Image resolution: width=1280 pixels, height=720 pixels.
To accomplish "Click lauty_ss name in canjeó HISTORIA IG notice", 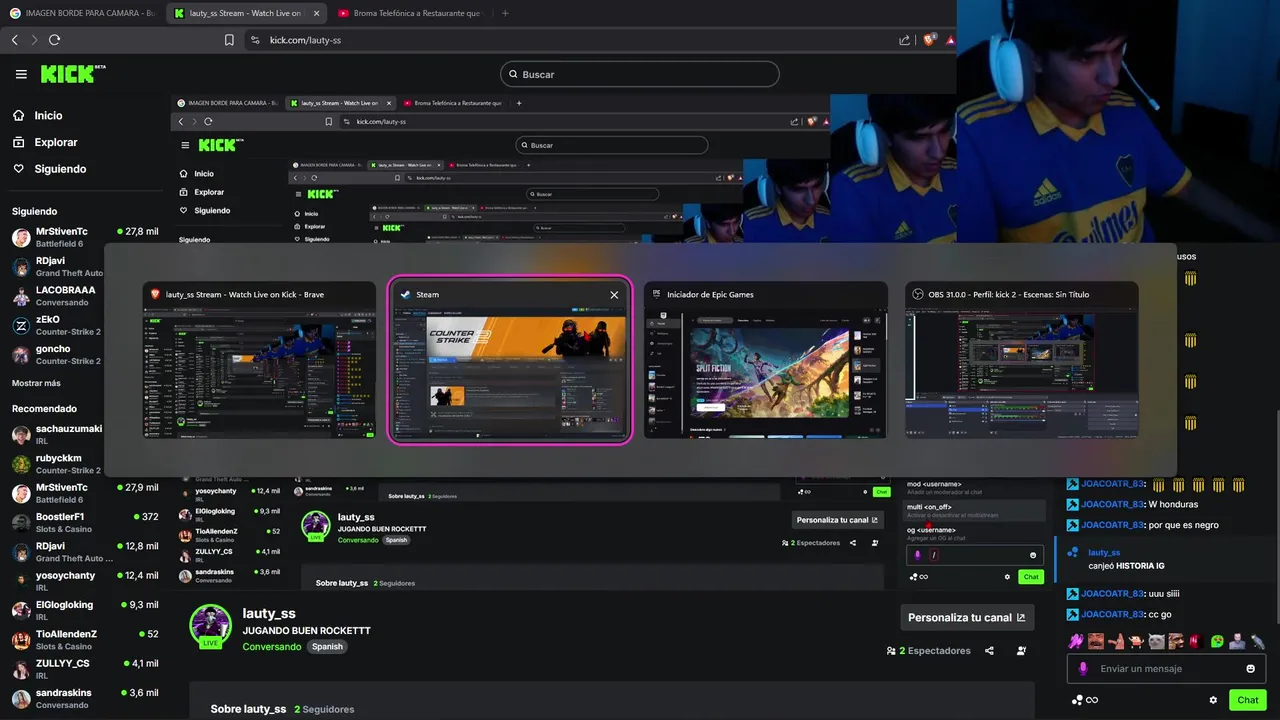I will (1104, 552).
